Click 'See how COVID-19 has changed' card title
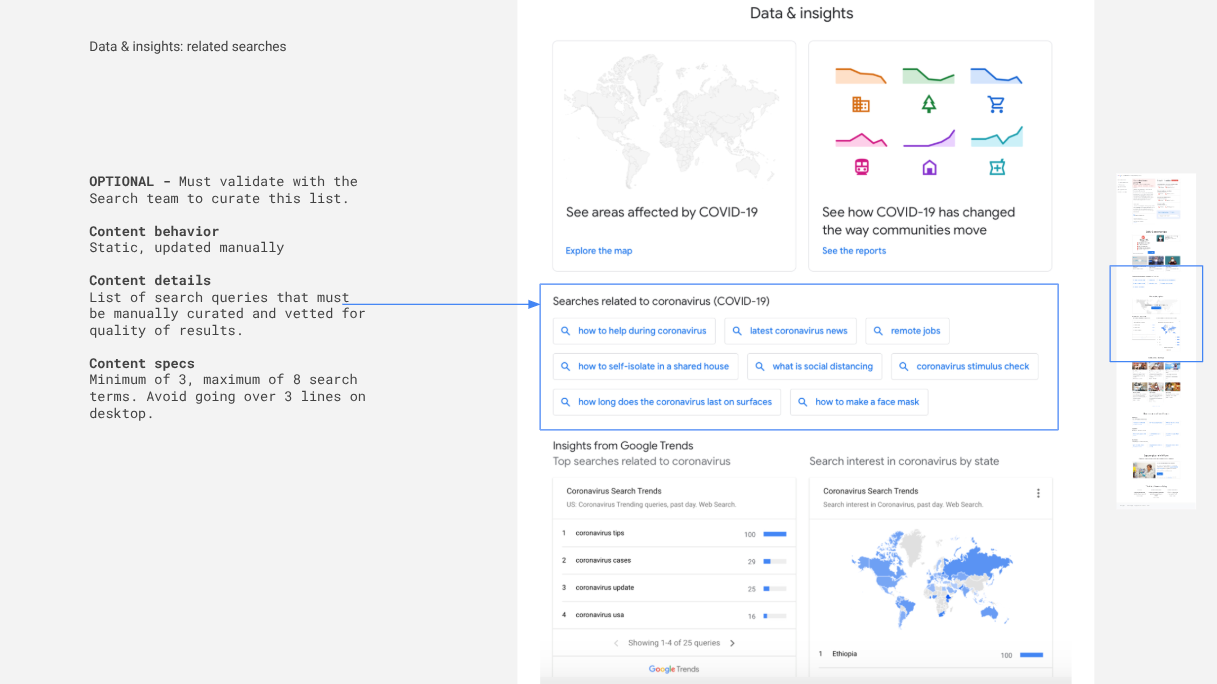The height and width of the screenshot is (684, 1217). click(918, 221)
